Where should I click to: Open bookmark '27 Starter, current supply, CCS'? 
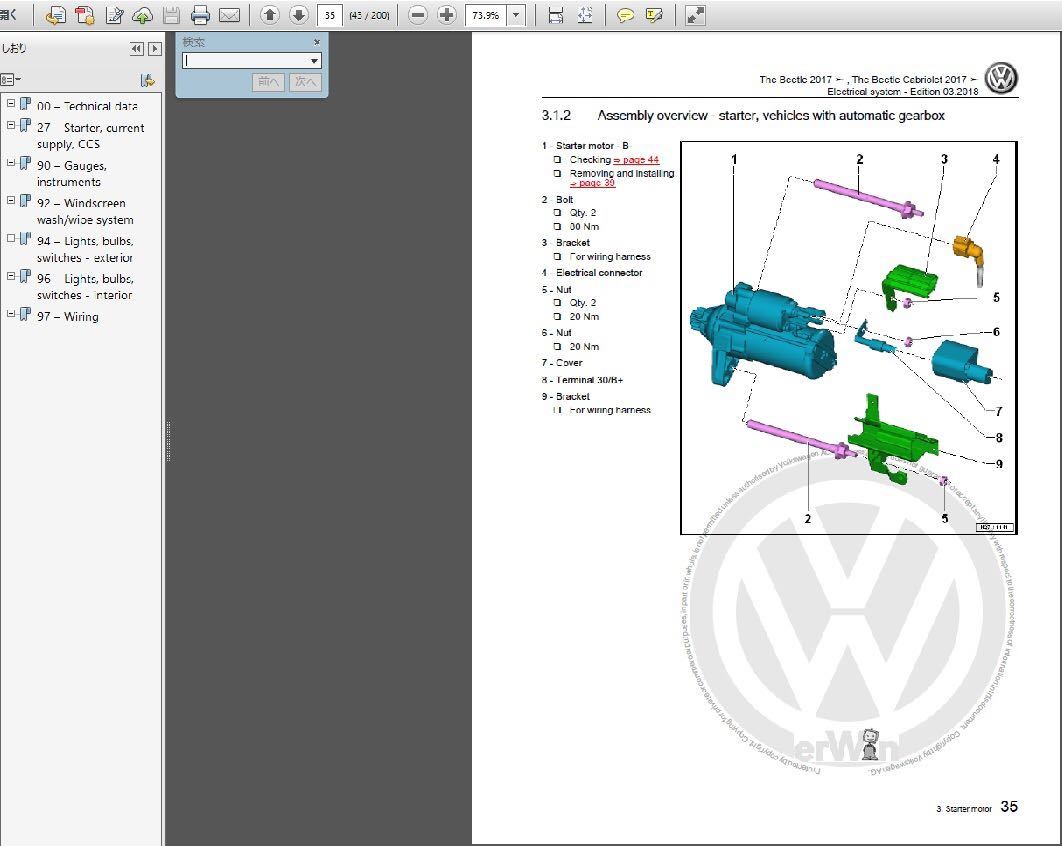coord(91,135)
